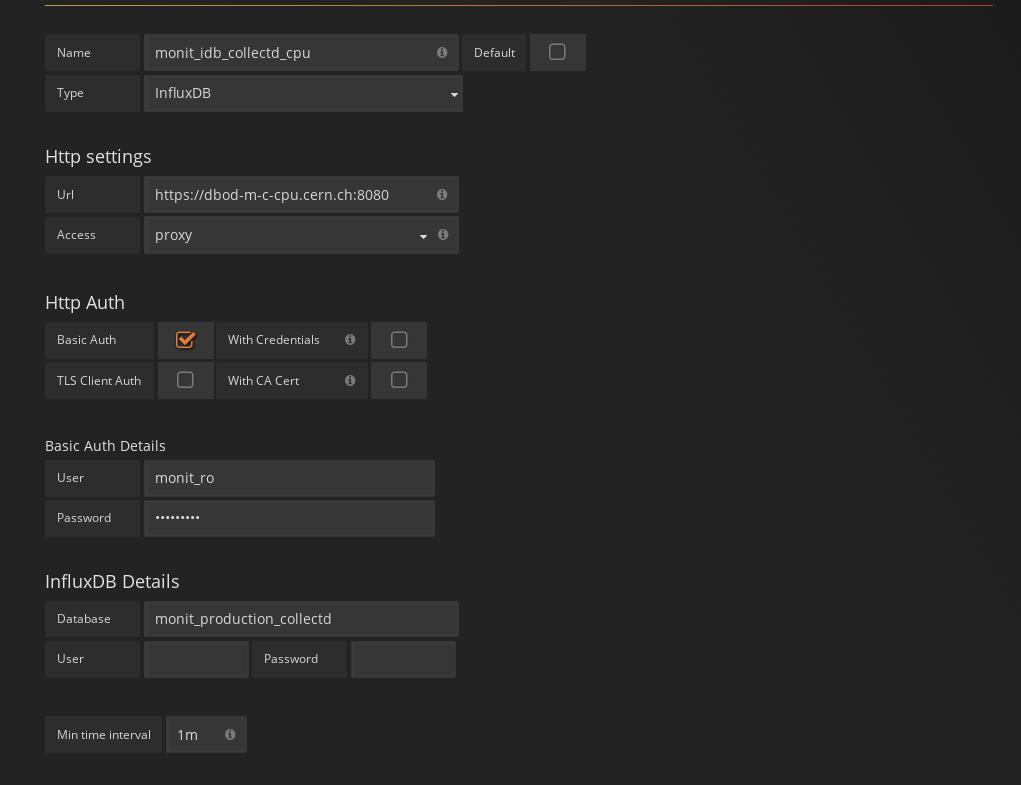This screenshot has width=1021, height=785.
Task: Tick the Default data source checkbox
Action: click(557, 52)
